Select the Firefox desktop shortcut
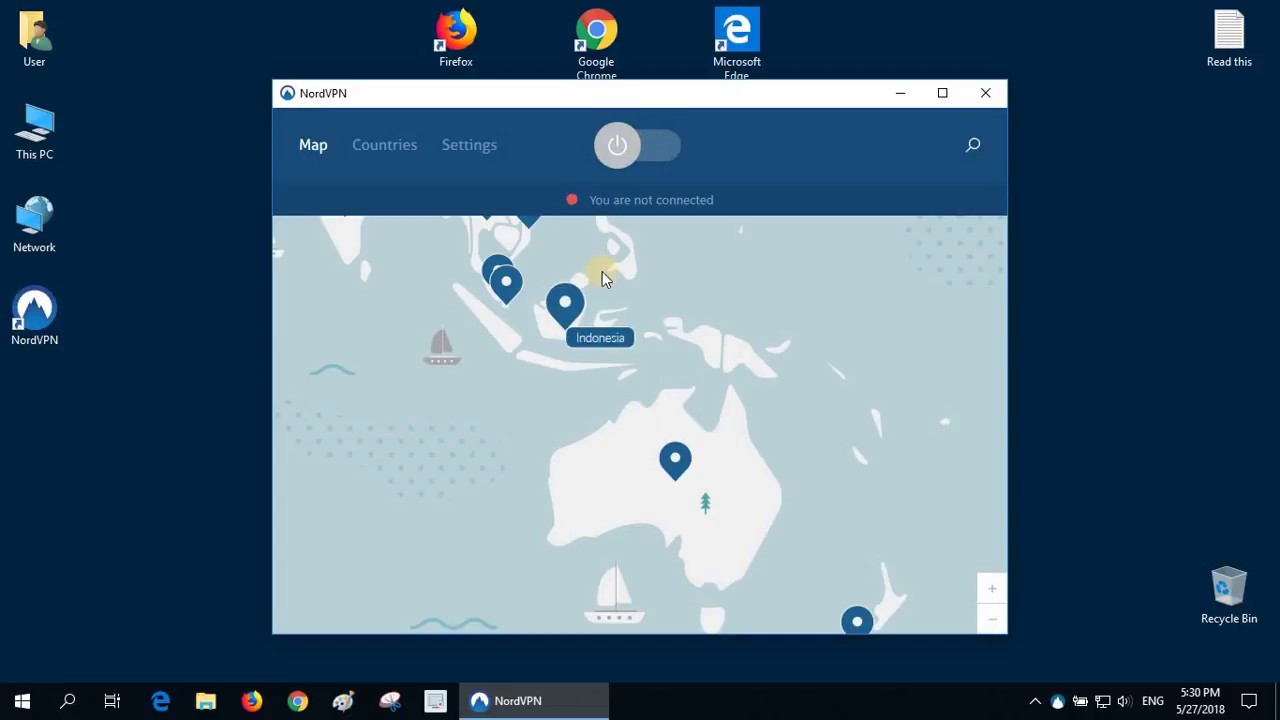 [x=456, y=40]
